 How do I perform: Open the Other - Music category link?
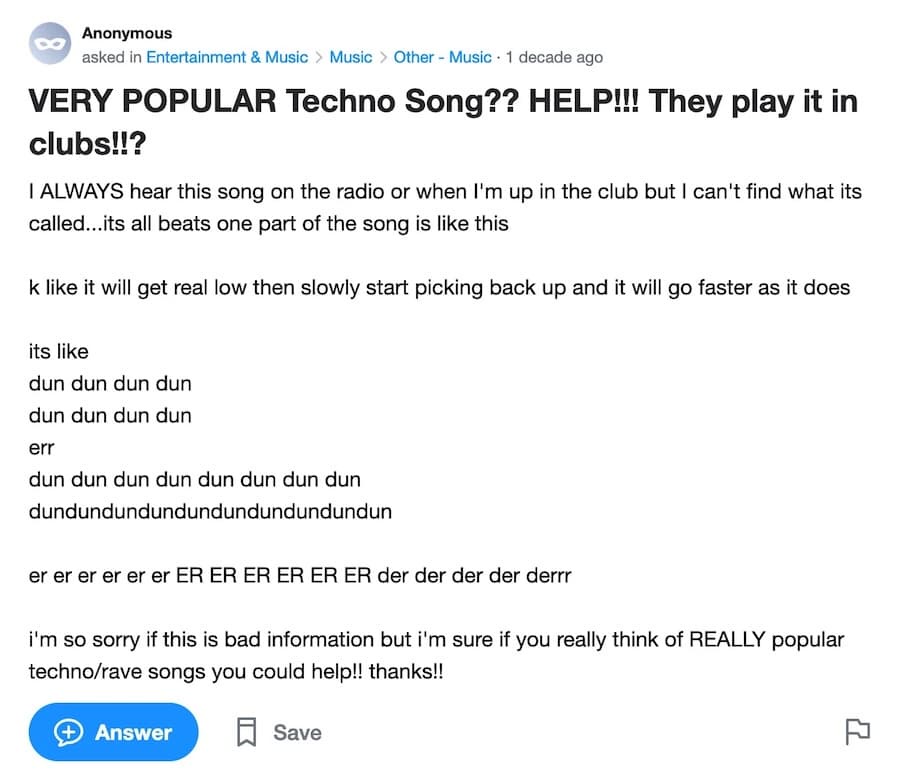443,57
